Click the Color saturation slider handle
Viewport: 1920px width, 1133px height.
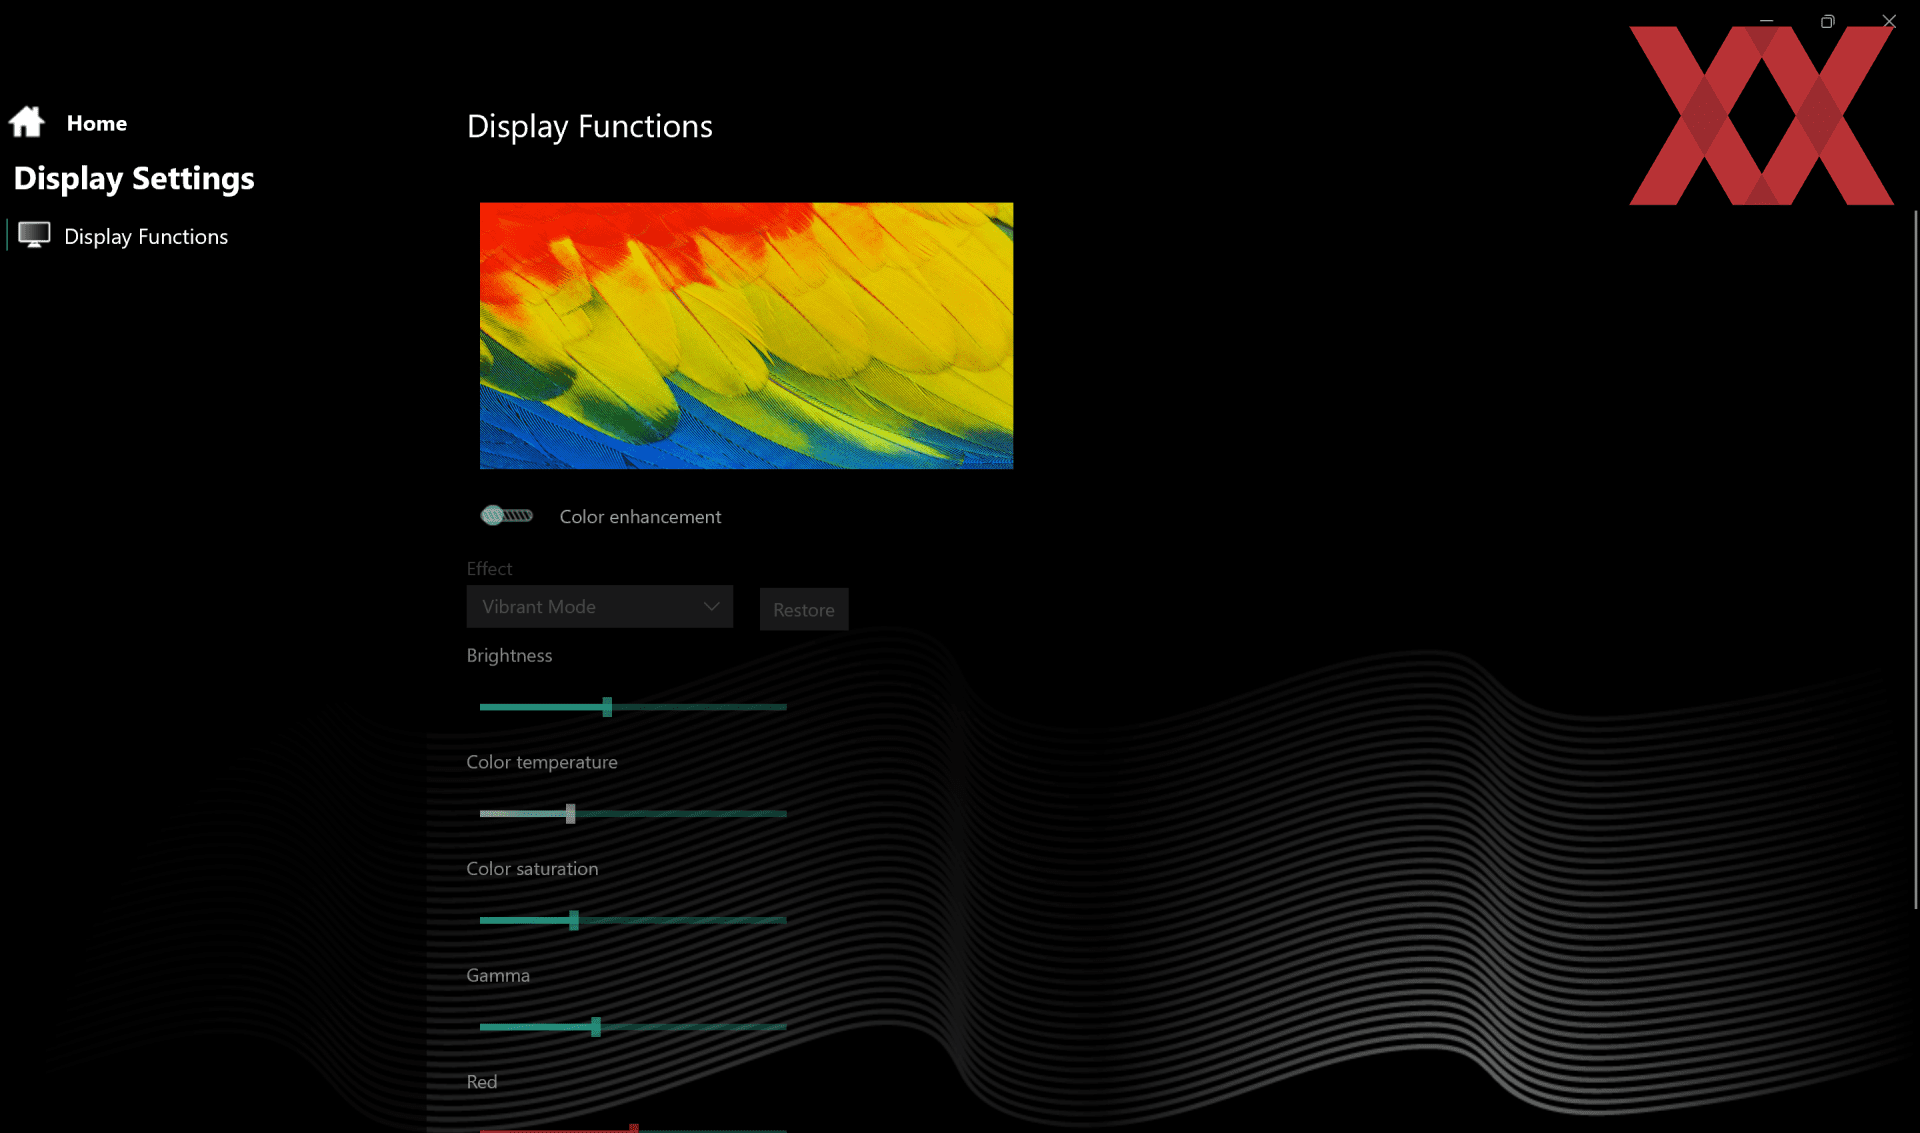(x=574, y=920)
